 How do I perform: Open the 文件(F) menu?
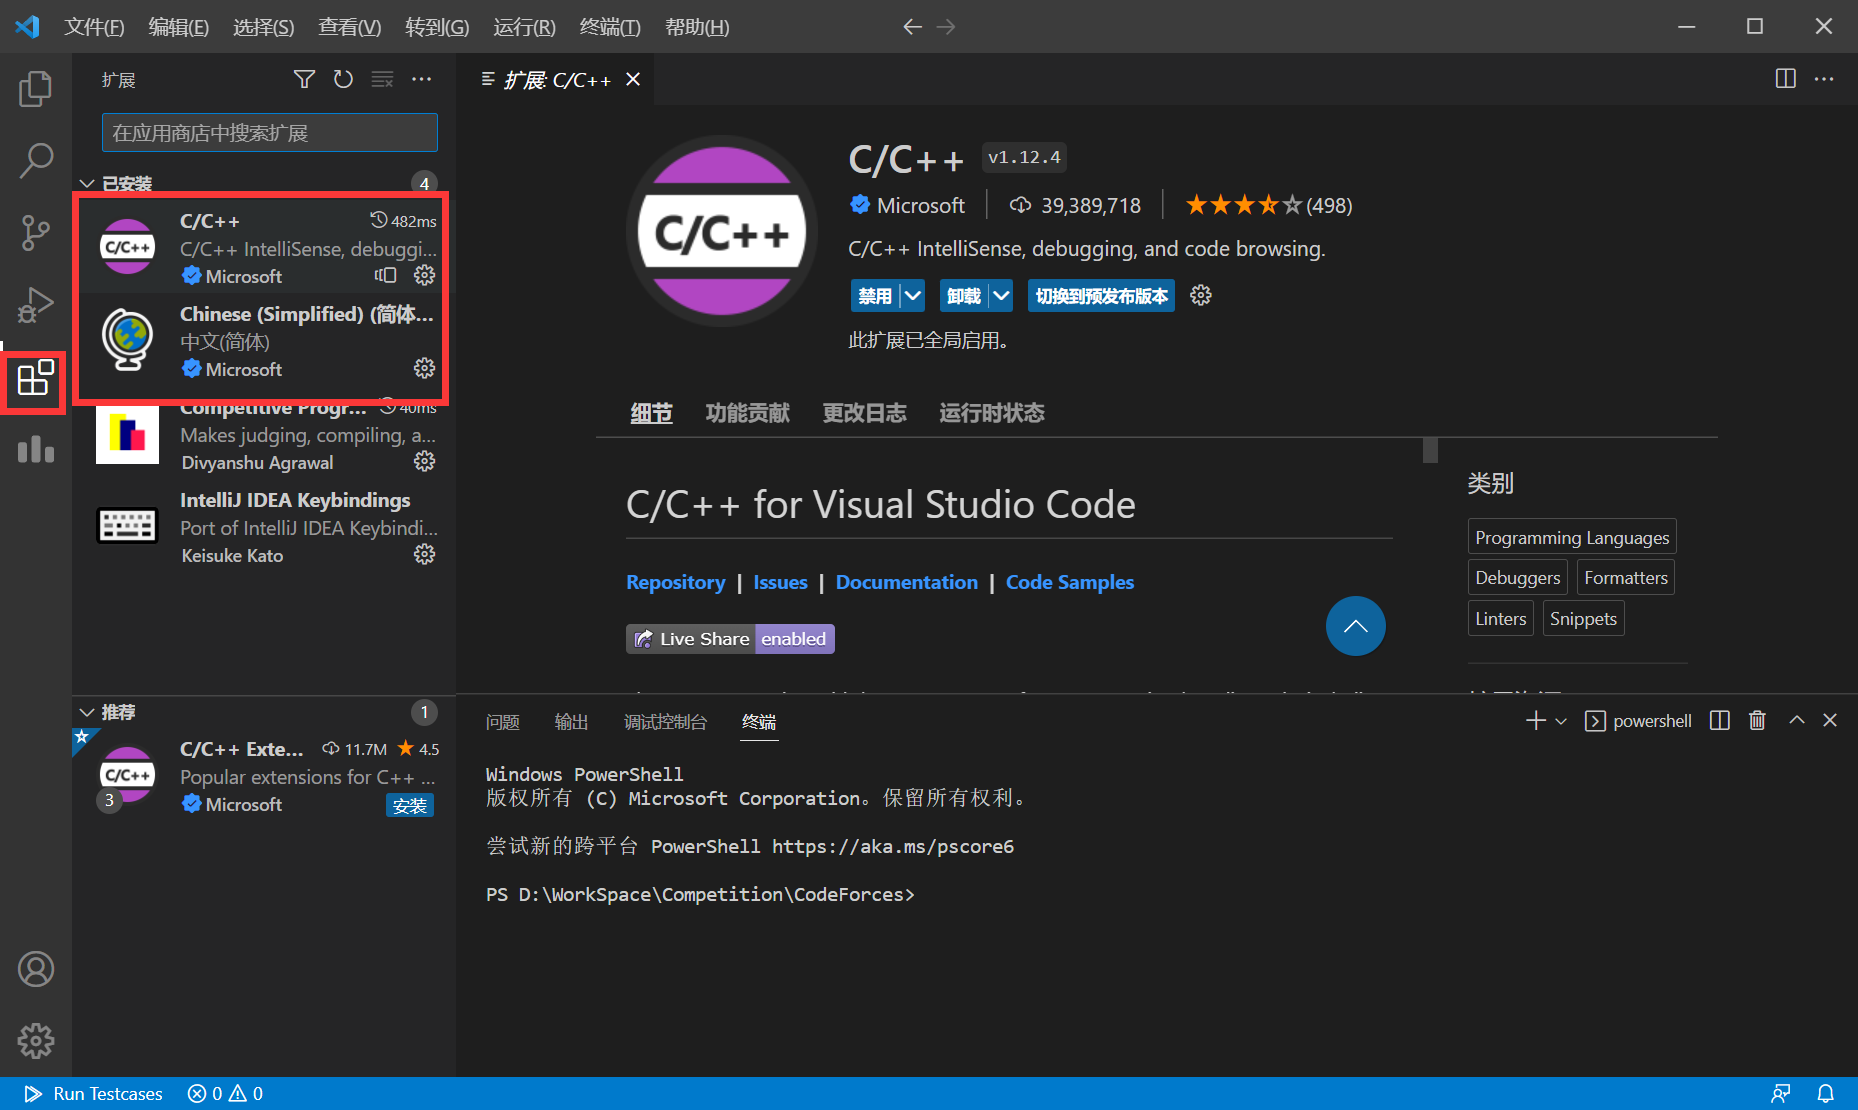94,27
